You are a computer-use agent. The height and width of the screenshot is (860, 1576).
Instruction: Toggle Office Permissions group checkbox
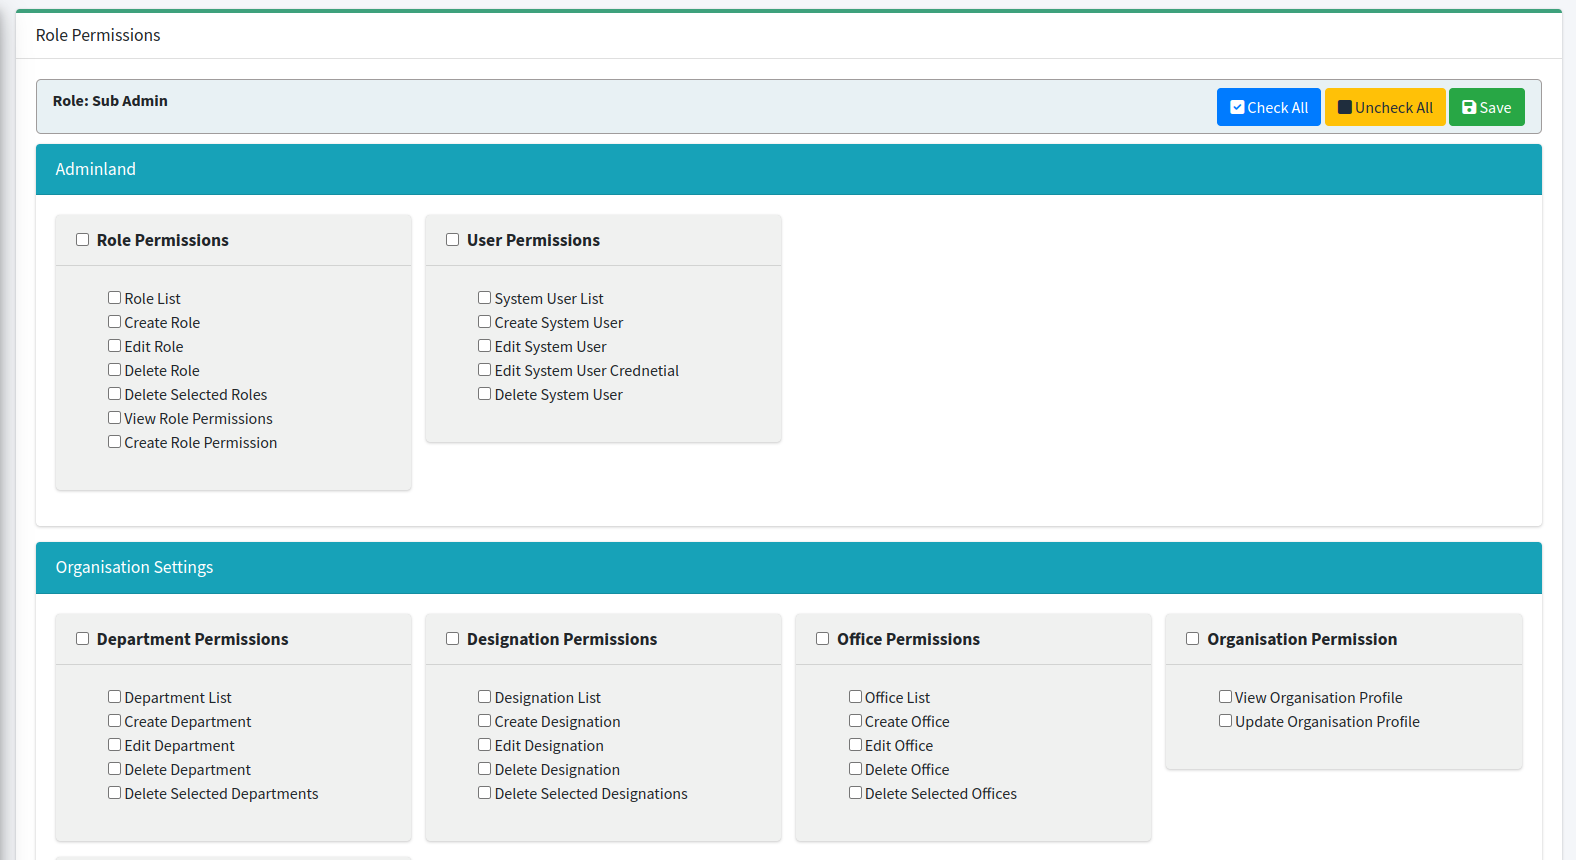[823, 639]
